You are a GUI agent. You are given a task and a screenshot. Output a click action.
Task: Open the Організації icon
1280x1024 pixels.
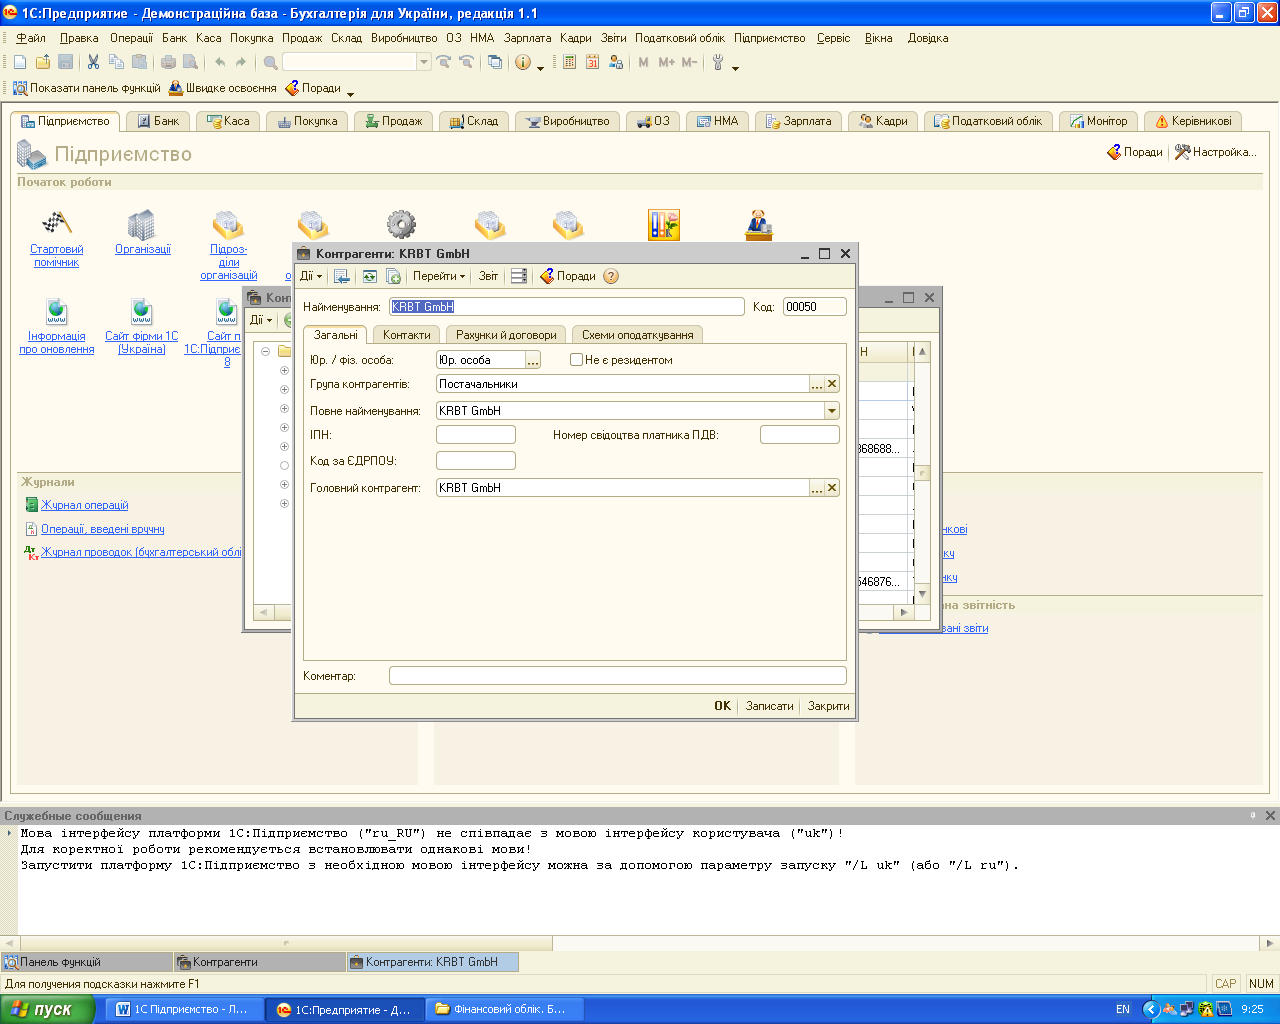142,225
